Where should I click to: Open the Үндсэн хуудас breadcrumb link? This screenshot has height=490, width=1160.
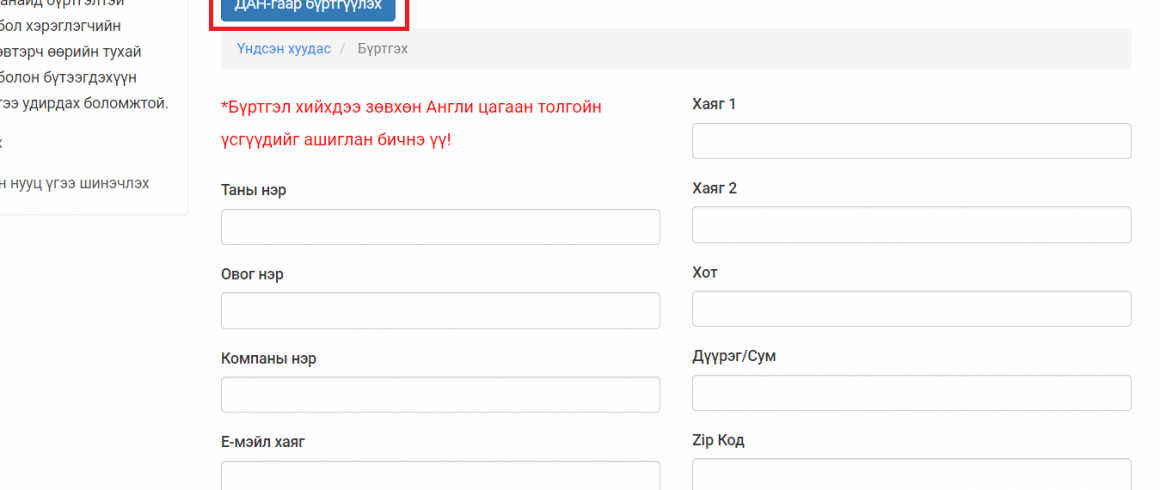point(284,49)
